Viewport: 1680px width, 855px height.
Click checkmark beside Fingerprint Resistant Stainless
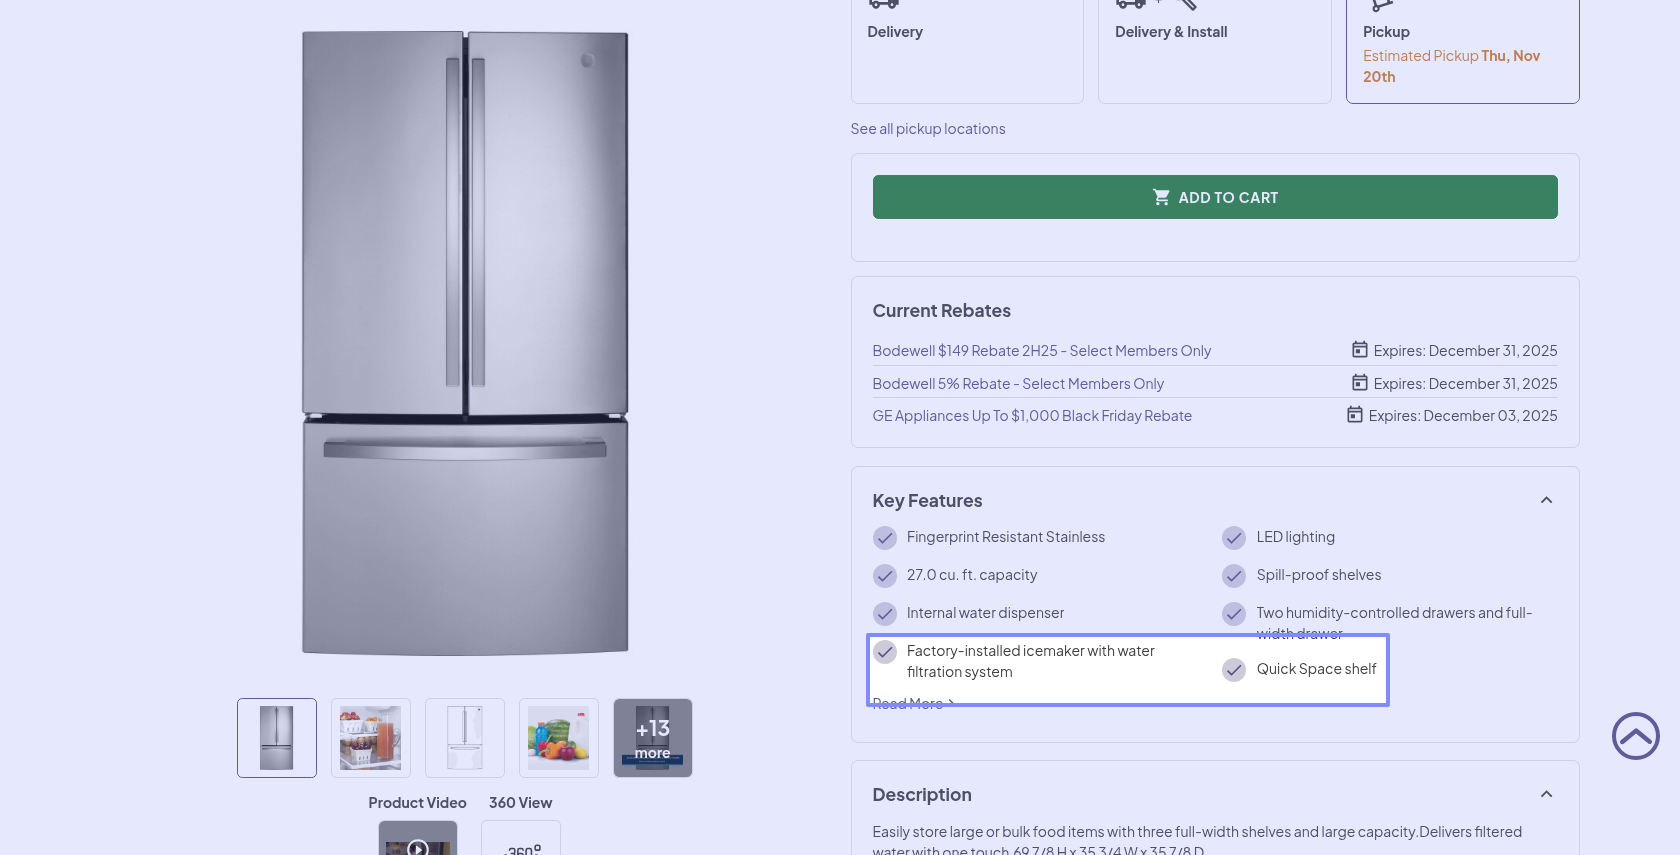click(885, 538)
